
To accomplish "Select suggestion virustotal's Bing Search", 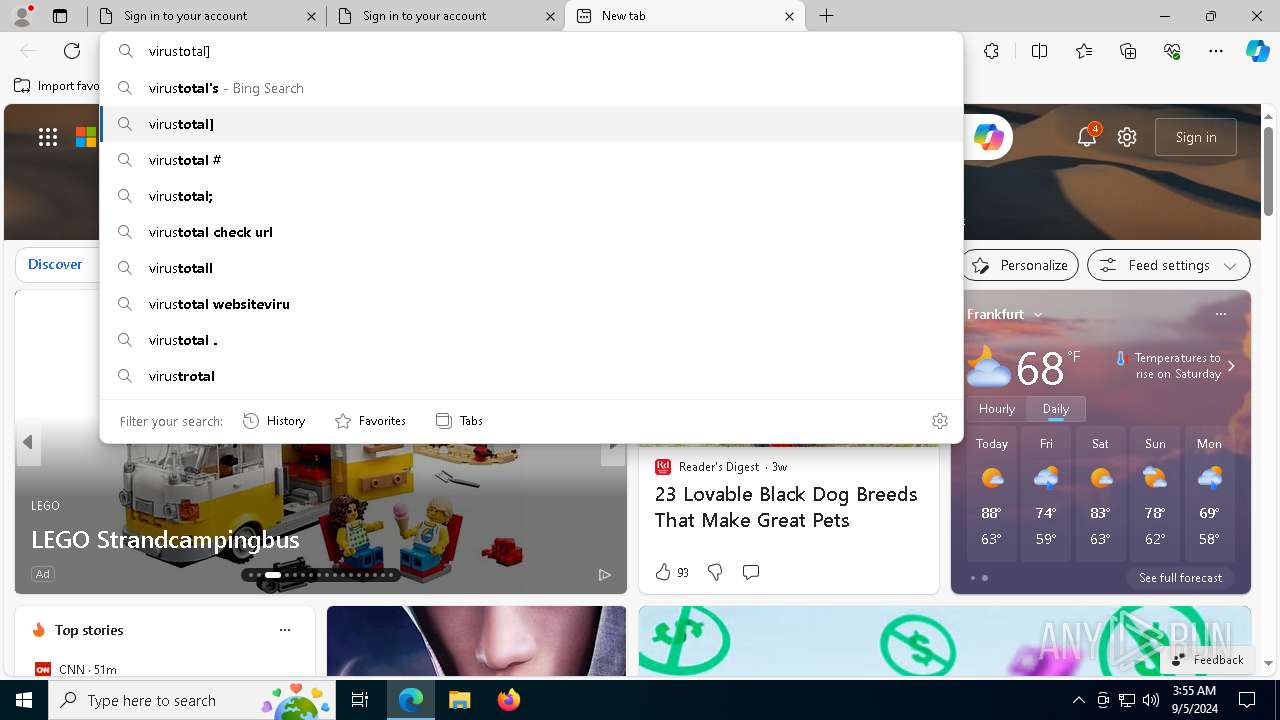I will click(532, 88).
